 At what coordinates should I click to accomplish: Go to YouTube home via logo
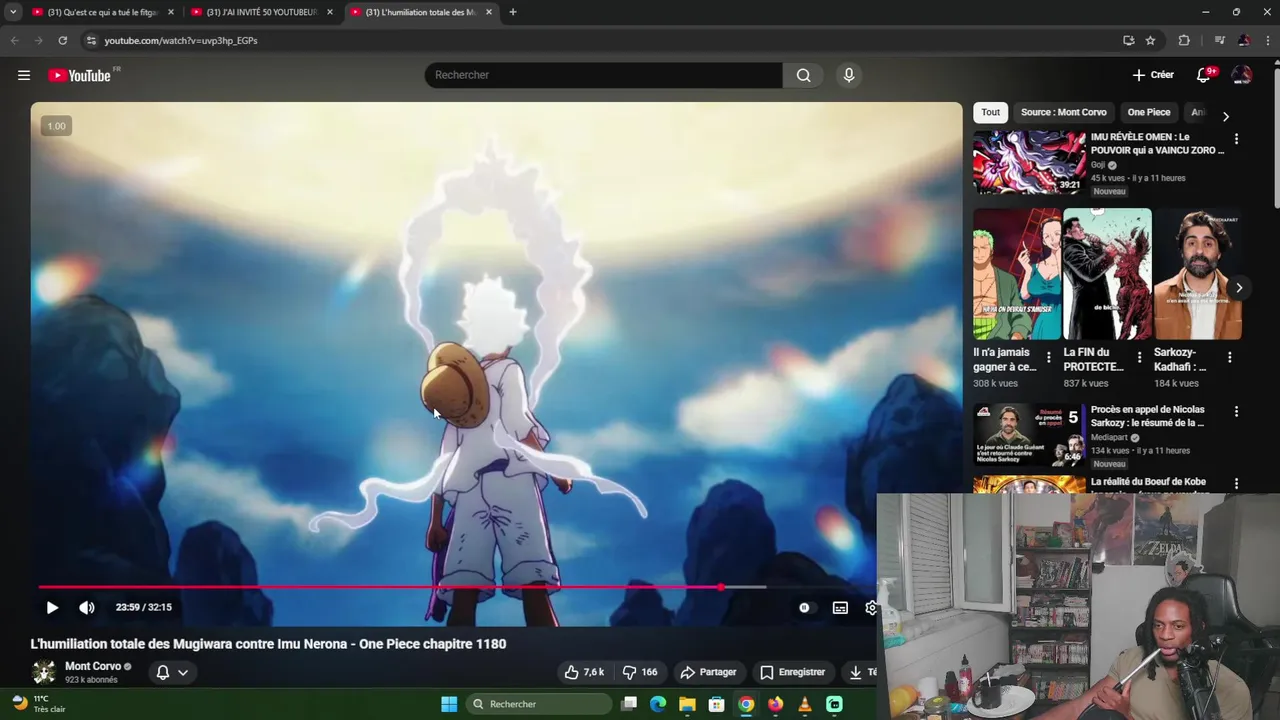[79, 75]
